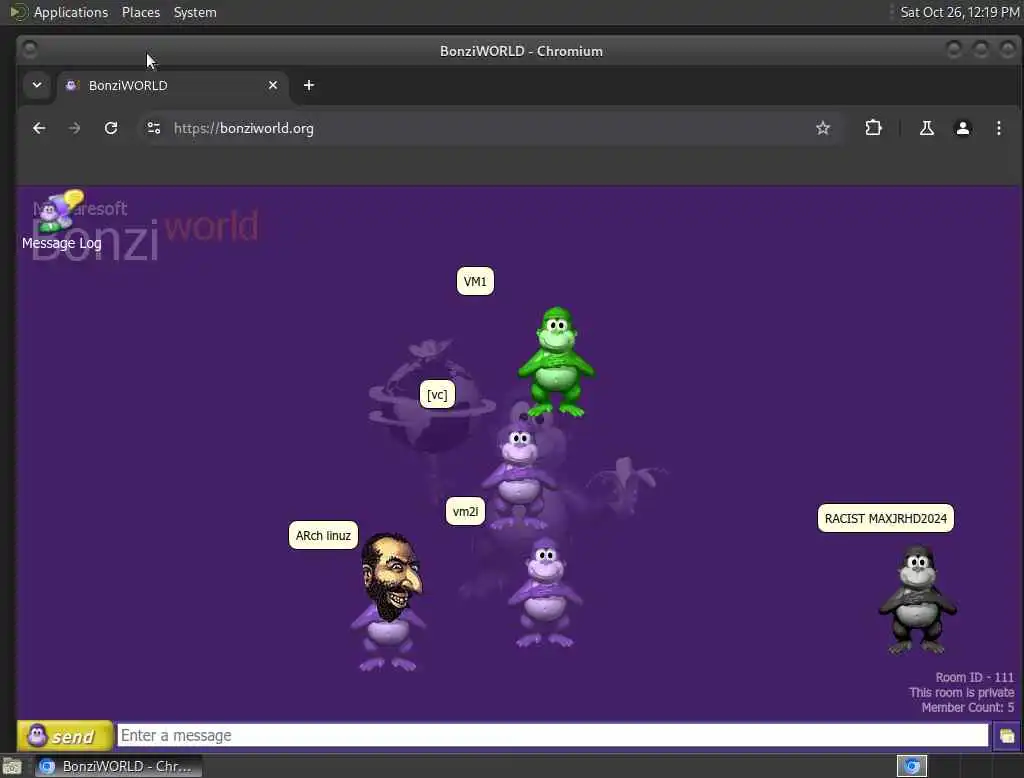
Task: Click the [vc] name label
Action: point(437,395)
